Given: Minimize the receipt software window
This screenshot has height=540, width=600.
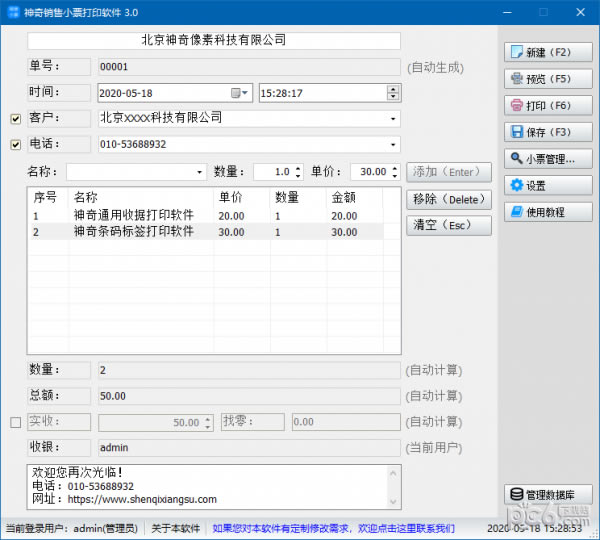Looking at the screenshot, I should coord(507,12).
